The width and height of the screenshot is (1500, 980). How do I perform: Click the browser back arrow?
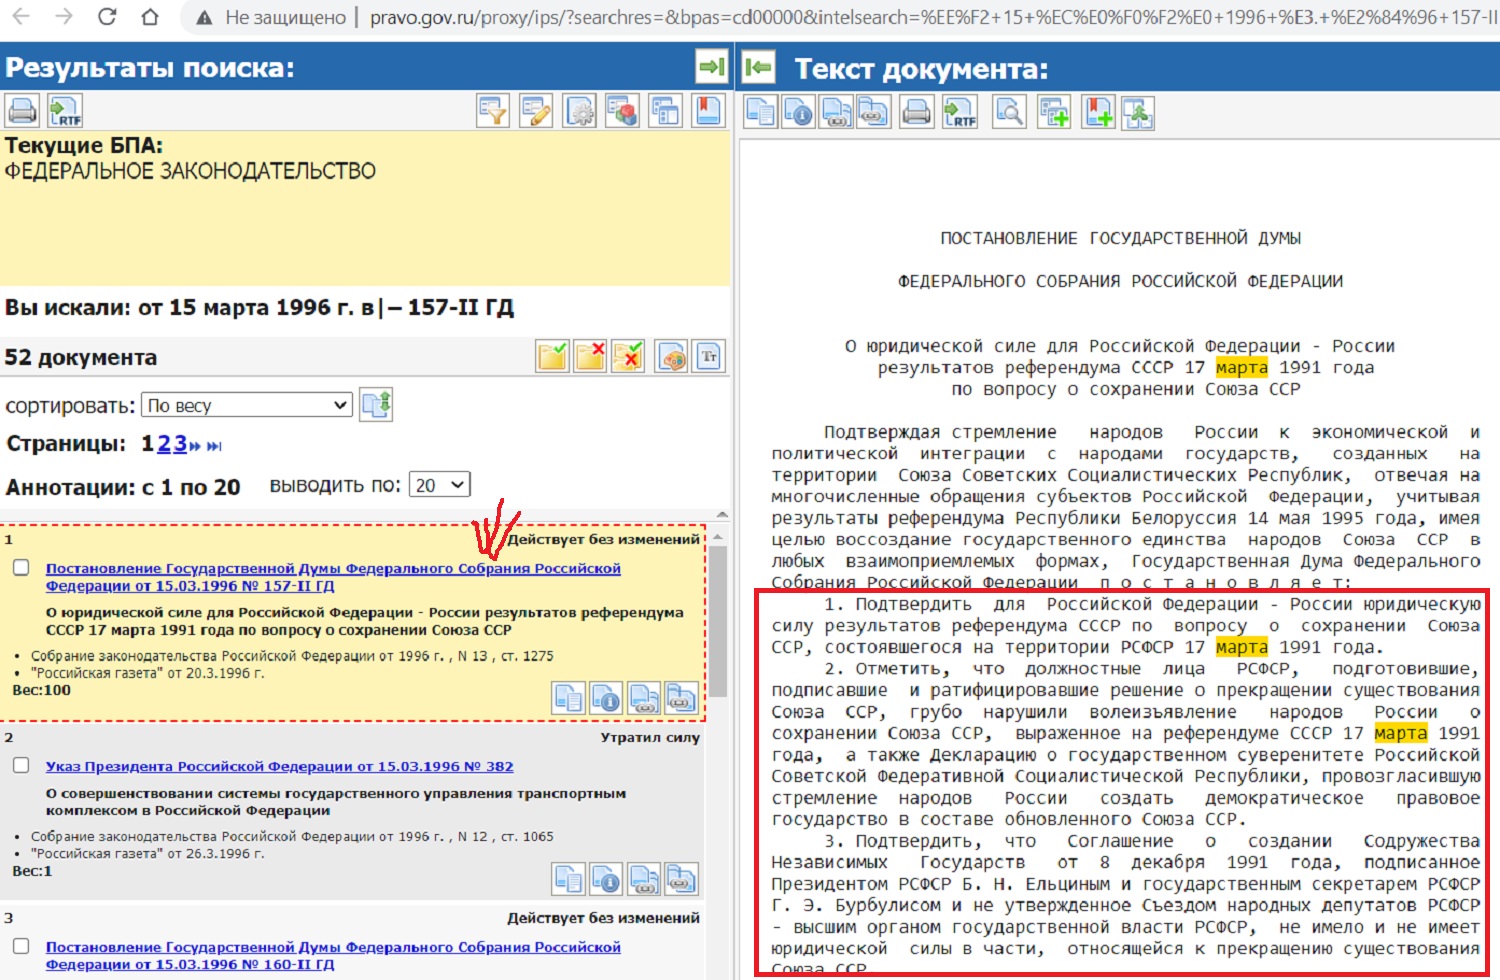(20, 17)
